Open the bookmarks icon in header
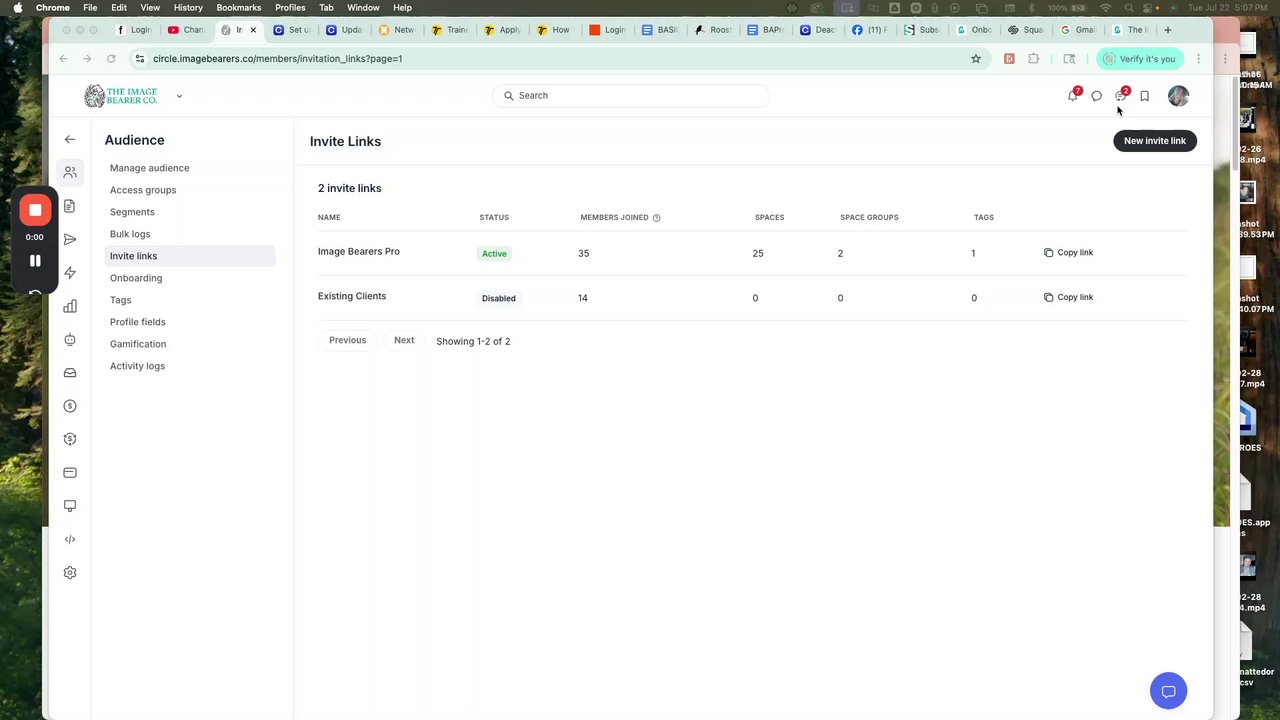This screenshot has width=1280, height=720. tap(1145, 96)
